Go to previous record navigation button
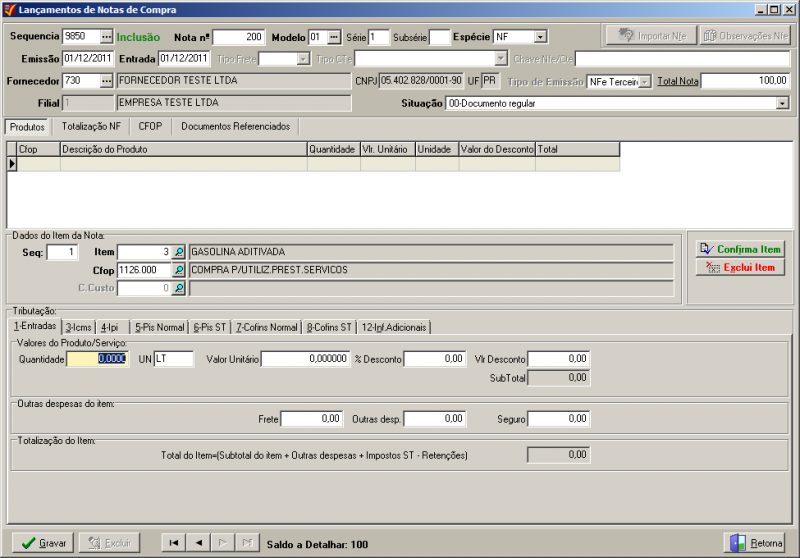The image size is (800, 558). pyautogui.click(x=198, y=543)
